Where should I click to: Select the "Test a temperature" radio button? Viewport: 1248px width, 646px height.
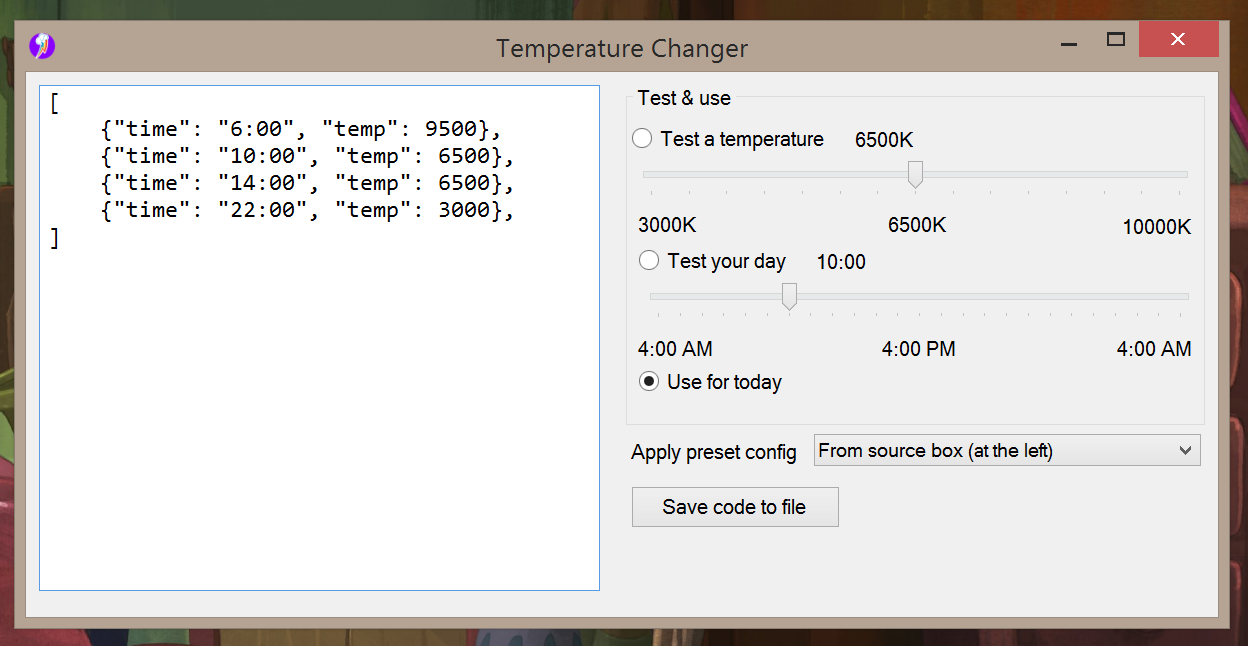(x=643, y=139)
